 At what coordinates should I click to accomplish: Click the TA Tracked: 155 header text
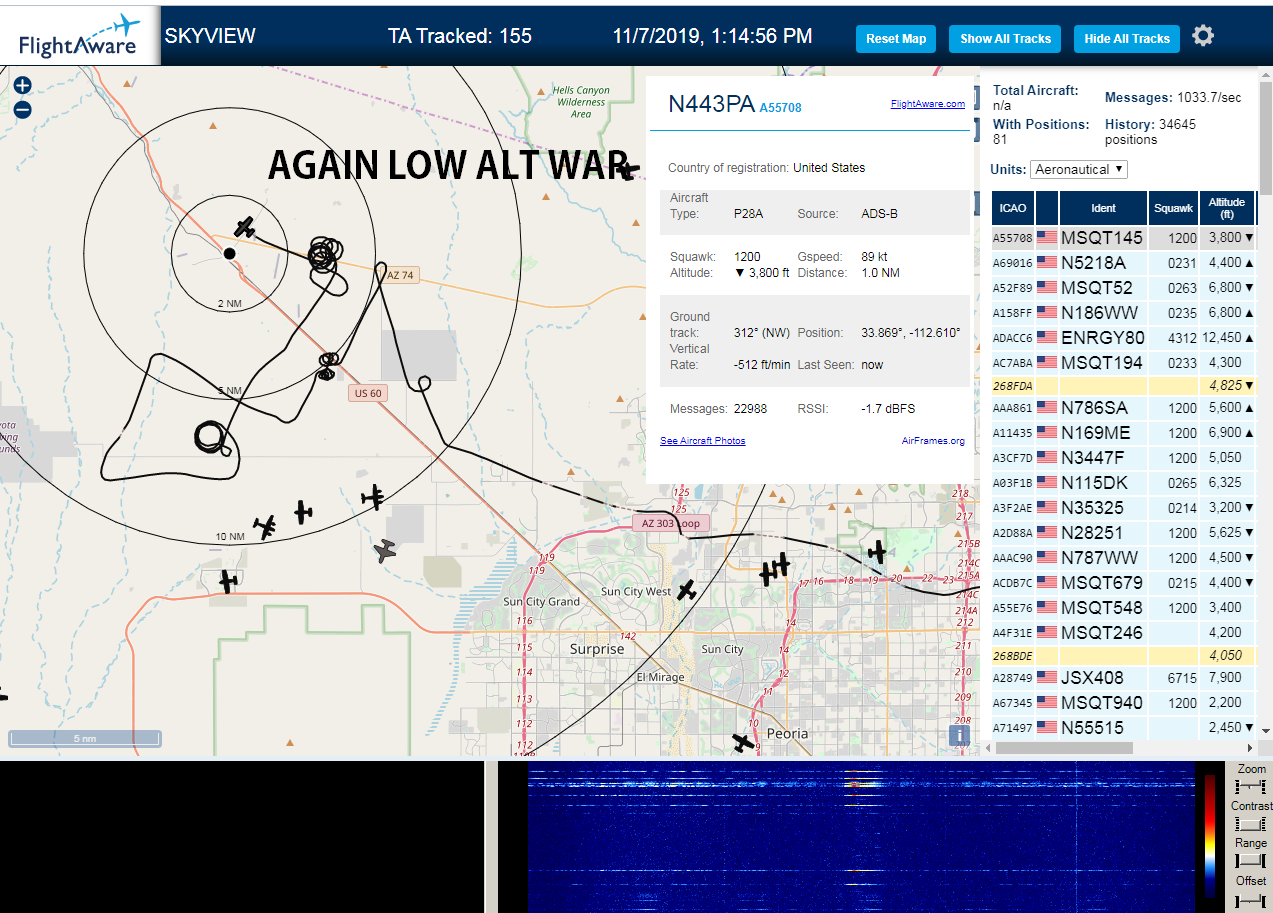pyautogui.click(x=460, y=36)
